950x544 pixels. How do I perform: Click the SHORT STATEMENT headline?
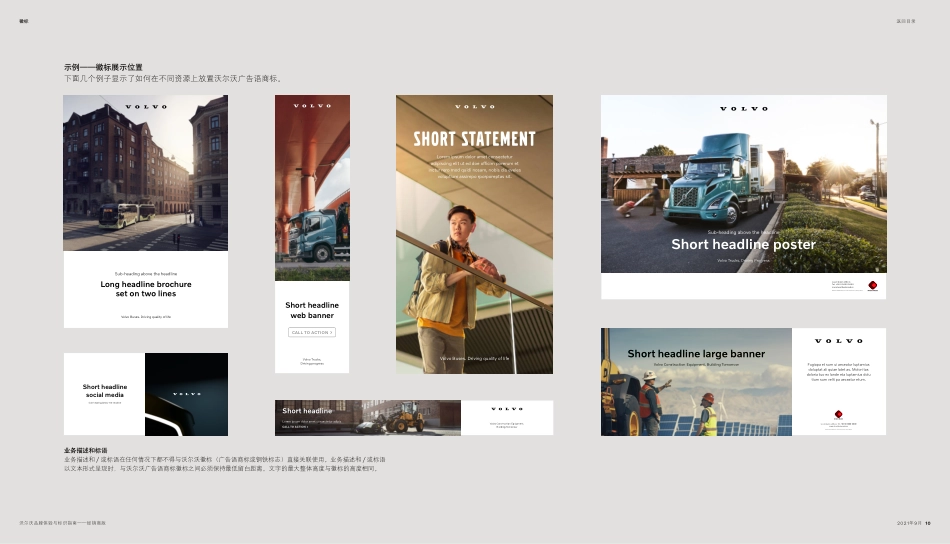pos(474,139)
